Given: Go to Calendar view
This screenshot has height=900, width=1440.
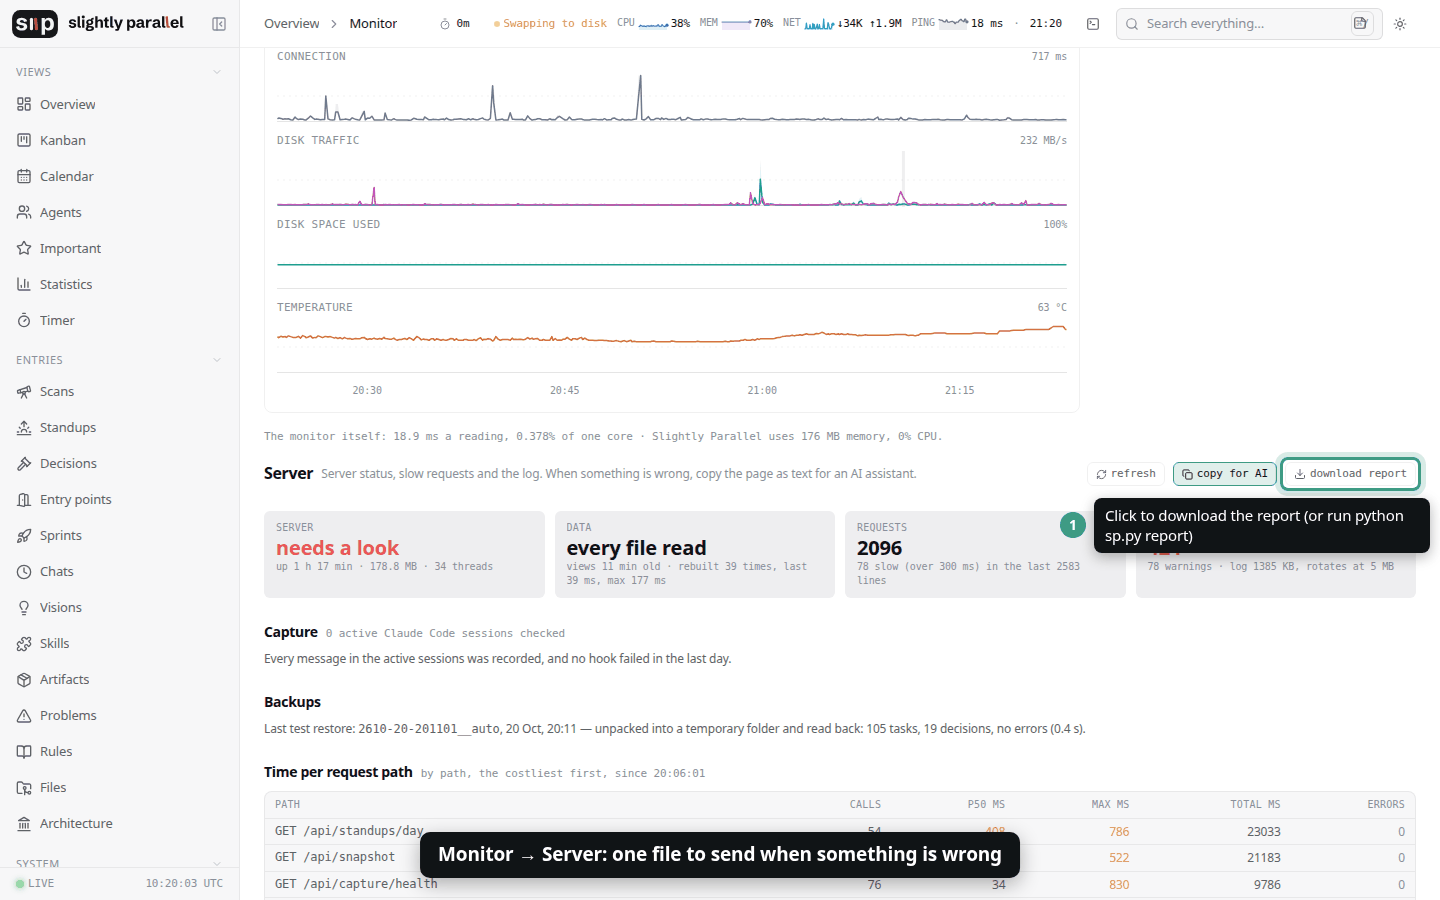Looking at the screenshot, I should click(x=120, y=176).
